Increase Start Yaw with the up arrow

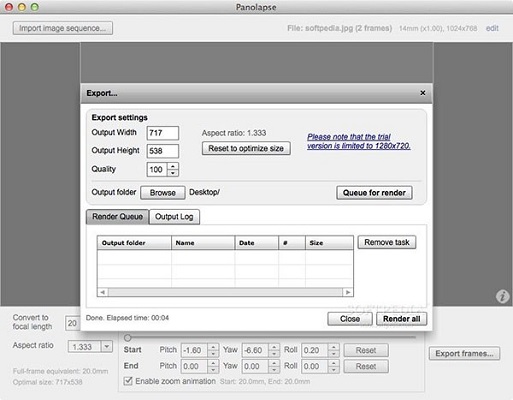click(274, 347)
